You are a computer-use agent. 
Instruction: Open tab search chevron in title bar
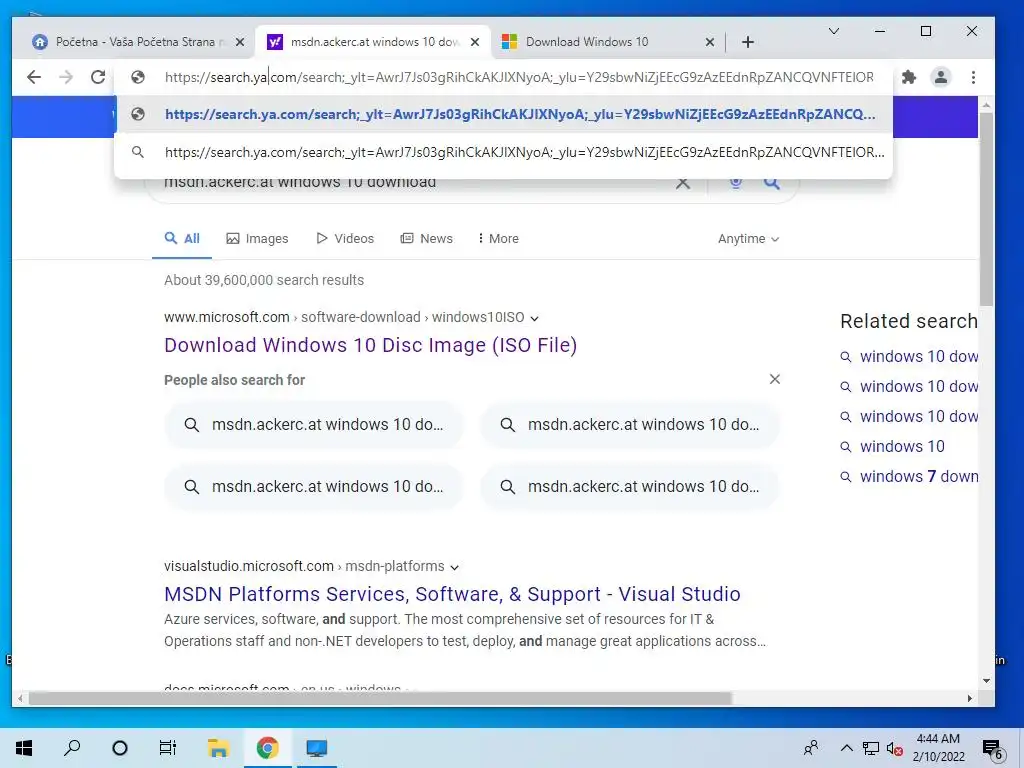click(834, 31)
